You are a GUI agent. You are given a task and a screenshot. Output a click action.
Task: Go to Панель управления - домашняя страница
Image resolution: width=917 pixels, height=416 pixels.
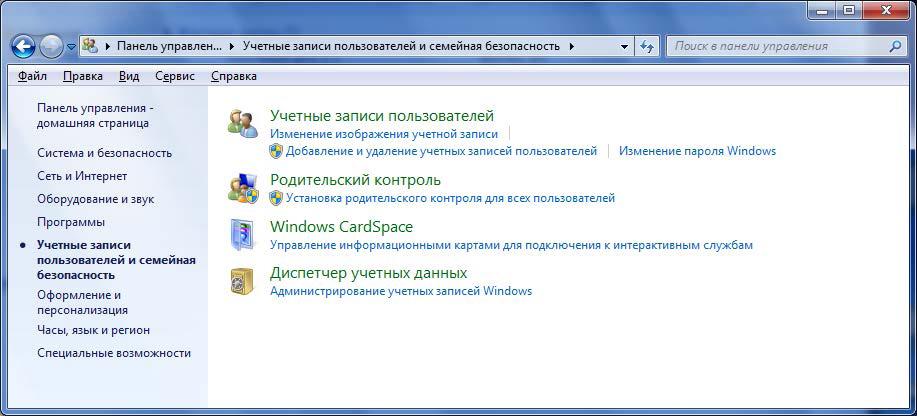tap(95, 116)
